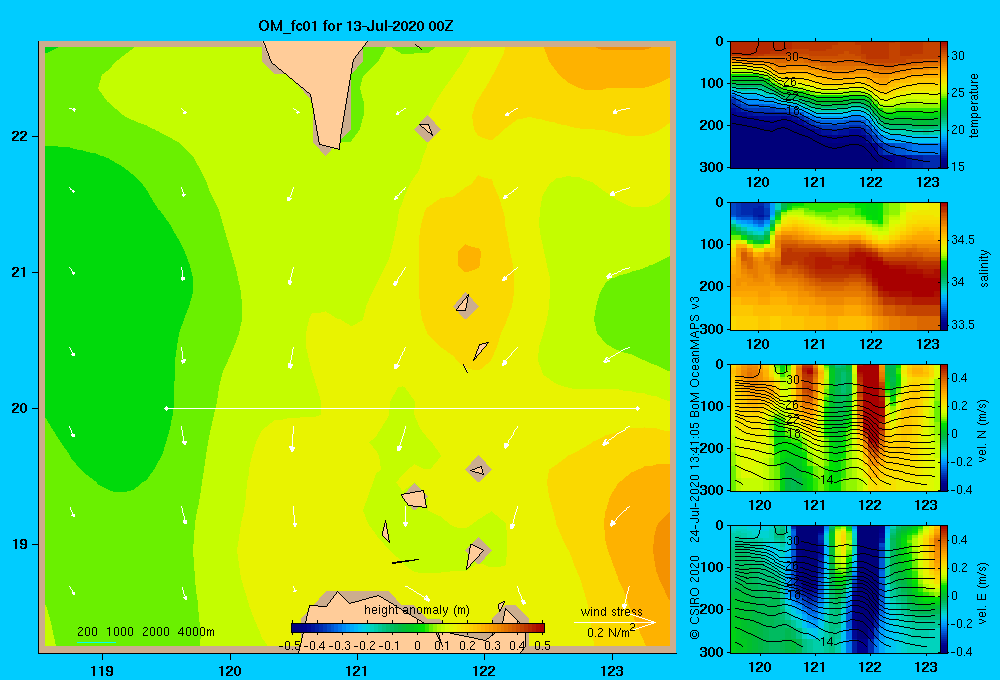Click latitude label 19 on main map
1000x680 pixels.
point(19,544)
